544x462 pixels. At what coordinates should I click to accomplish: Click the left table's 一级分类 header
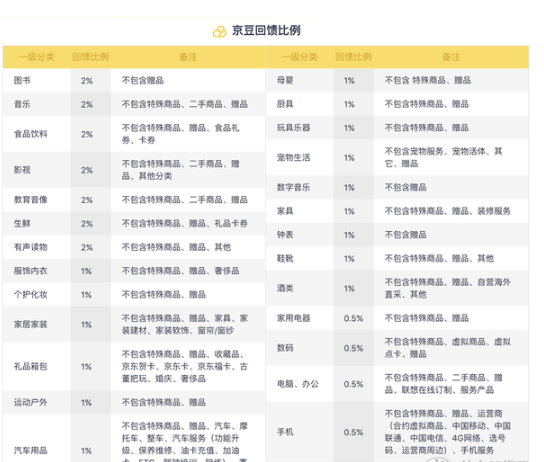point(36,57)
